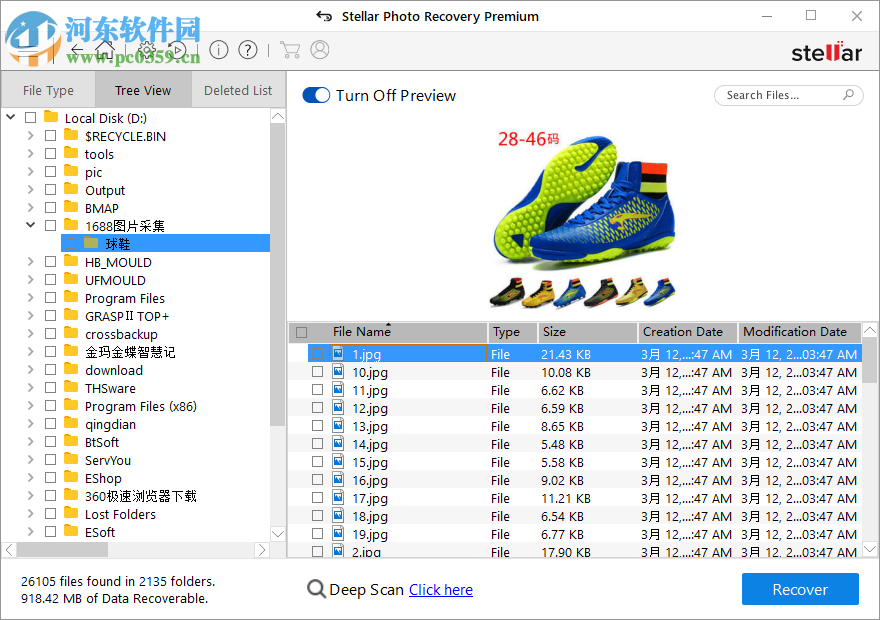Image resolution: width=880 pixels, height=620 pixels.
Task: Open the Home screen icon
Action: (104, 49)
